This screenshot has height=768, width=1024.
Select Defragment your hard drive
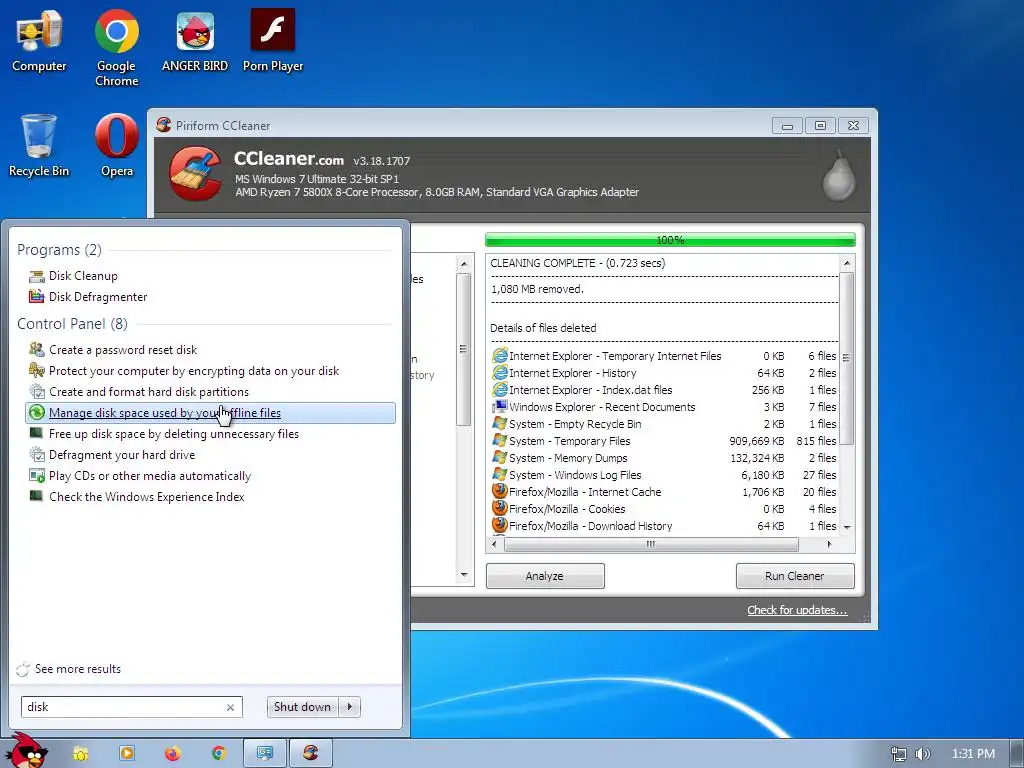click(122, 455)
